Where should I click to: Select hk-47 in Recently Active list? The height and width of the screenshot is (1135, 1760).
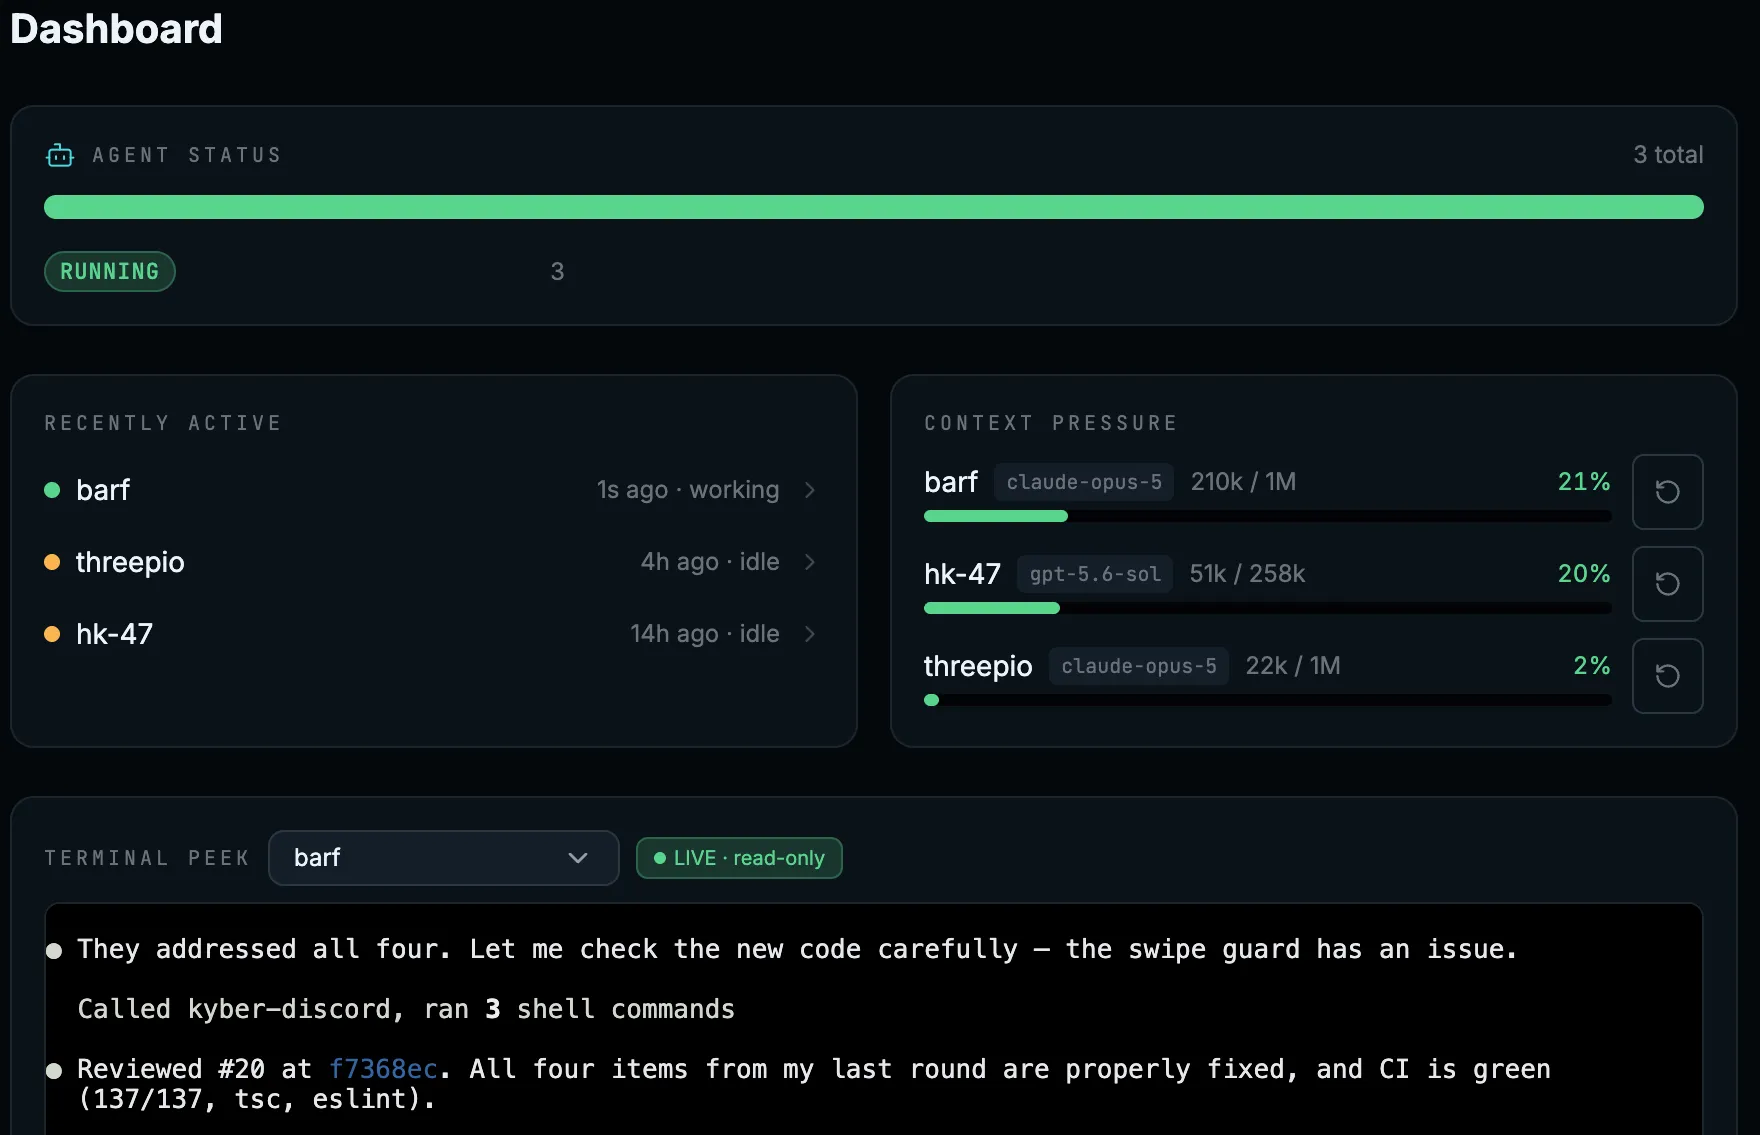coord(433,634)
